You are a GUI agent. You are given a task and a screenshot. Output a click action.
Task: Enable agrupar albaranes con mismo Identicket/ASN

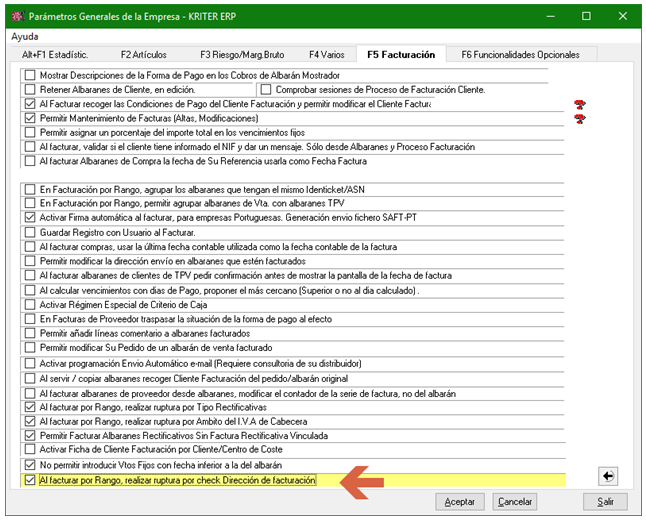coord(30,190)
